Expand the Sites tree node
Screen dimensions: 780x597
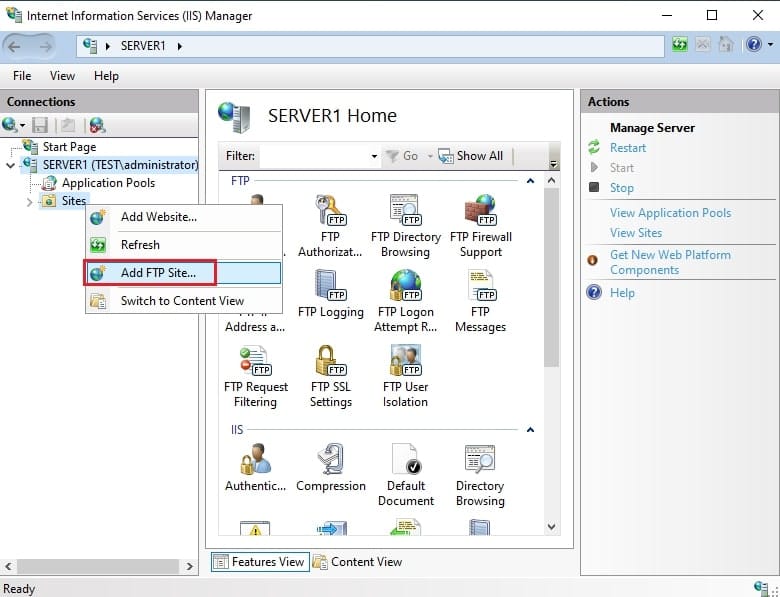pos(29,202)
